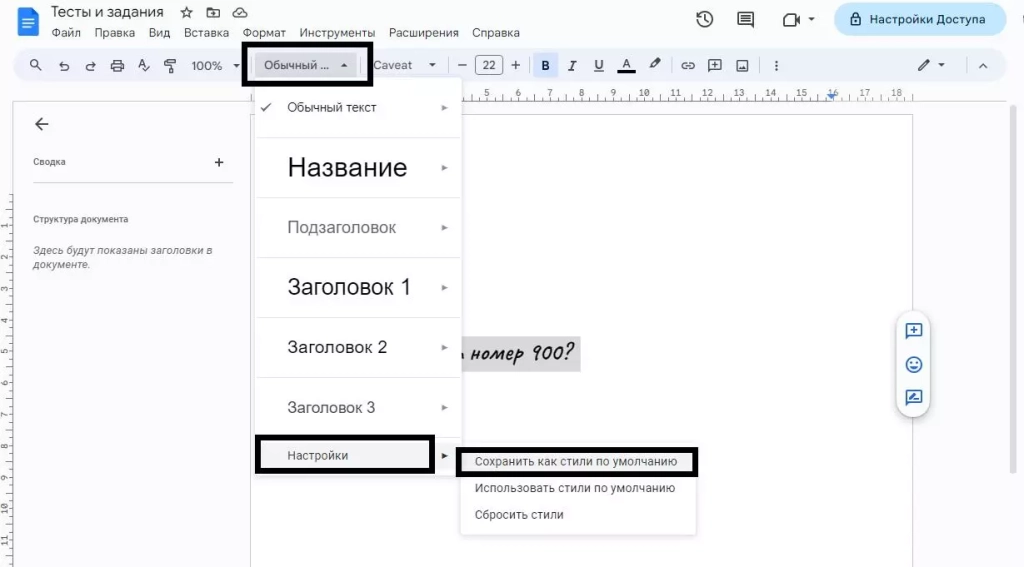Toggle italic formatting
This screenshot has width=1024, height=567.
(572, 65)
